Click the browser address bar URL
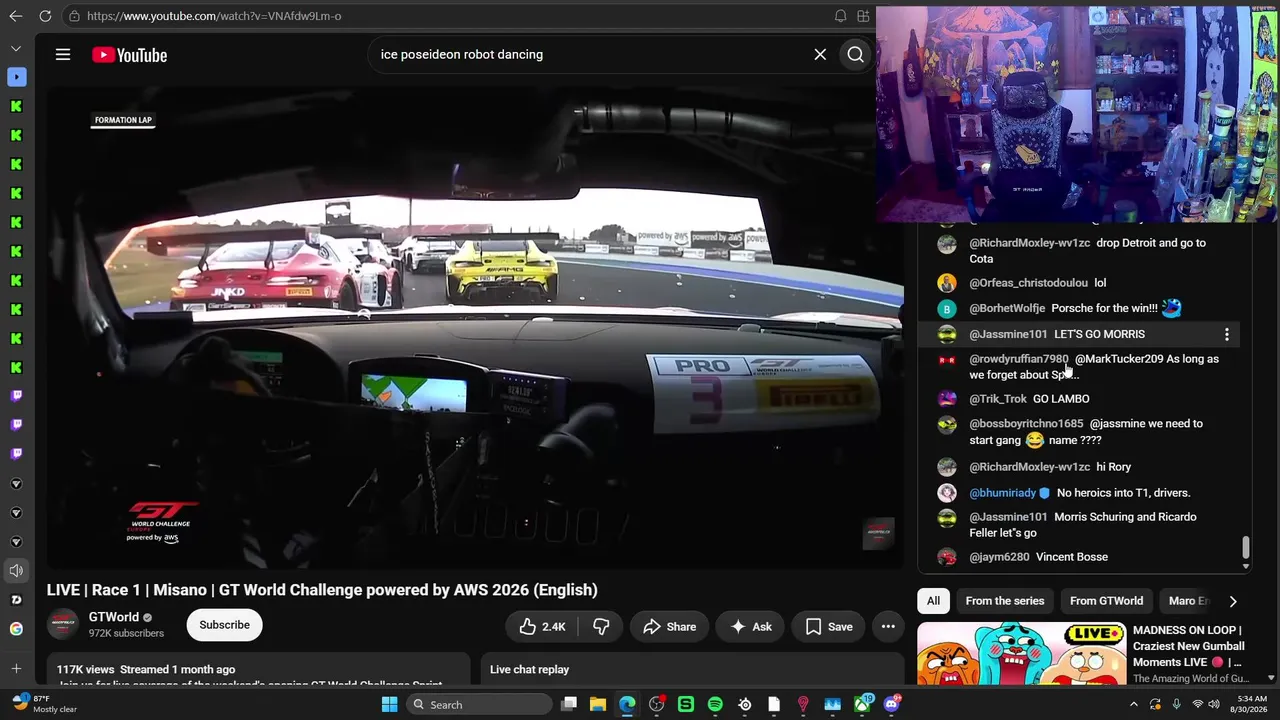Screen dimensions: 1280x720 point(214,16)
